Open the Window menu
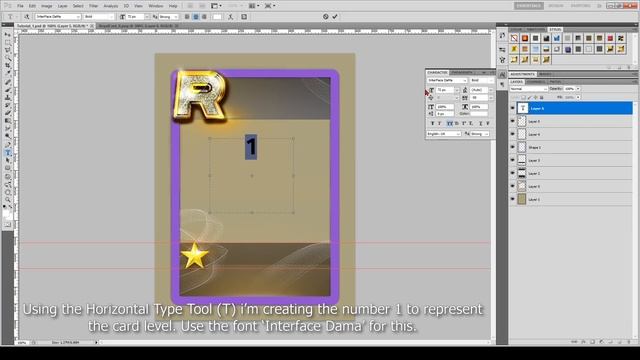This screenshot has width=640, height=360. coord(156,6)
